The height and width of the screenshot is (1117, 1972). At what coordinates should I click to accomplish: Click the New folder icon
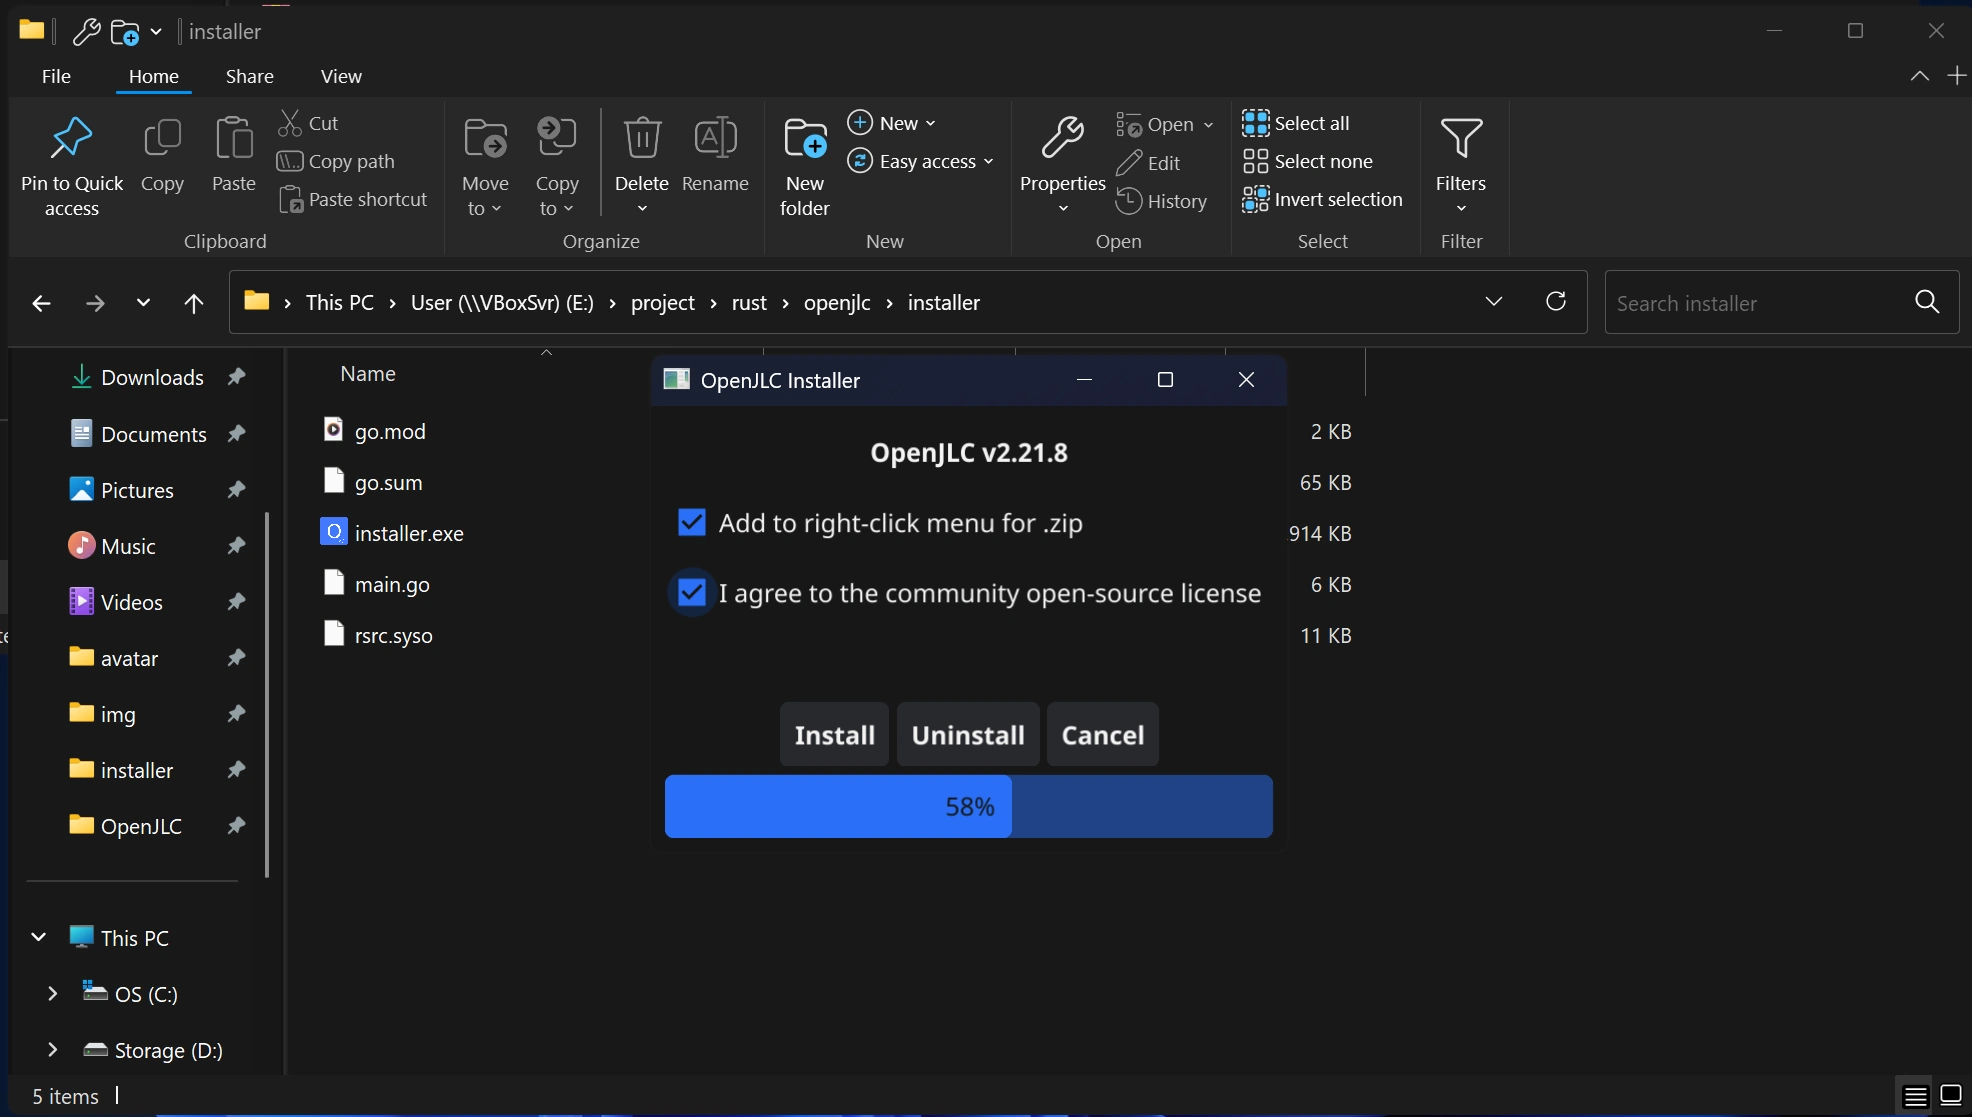coord(804,138)
